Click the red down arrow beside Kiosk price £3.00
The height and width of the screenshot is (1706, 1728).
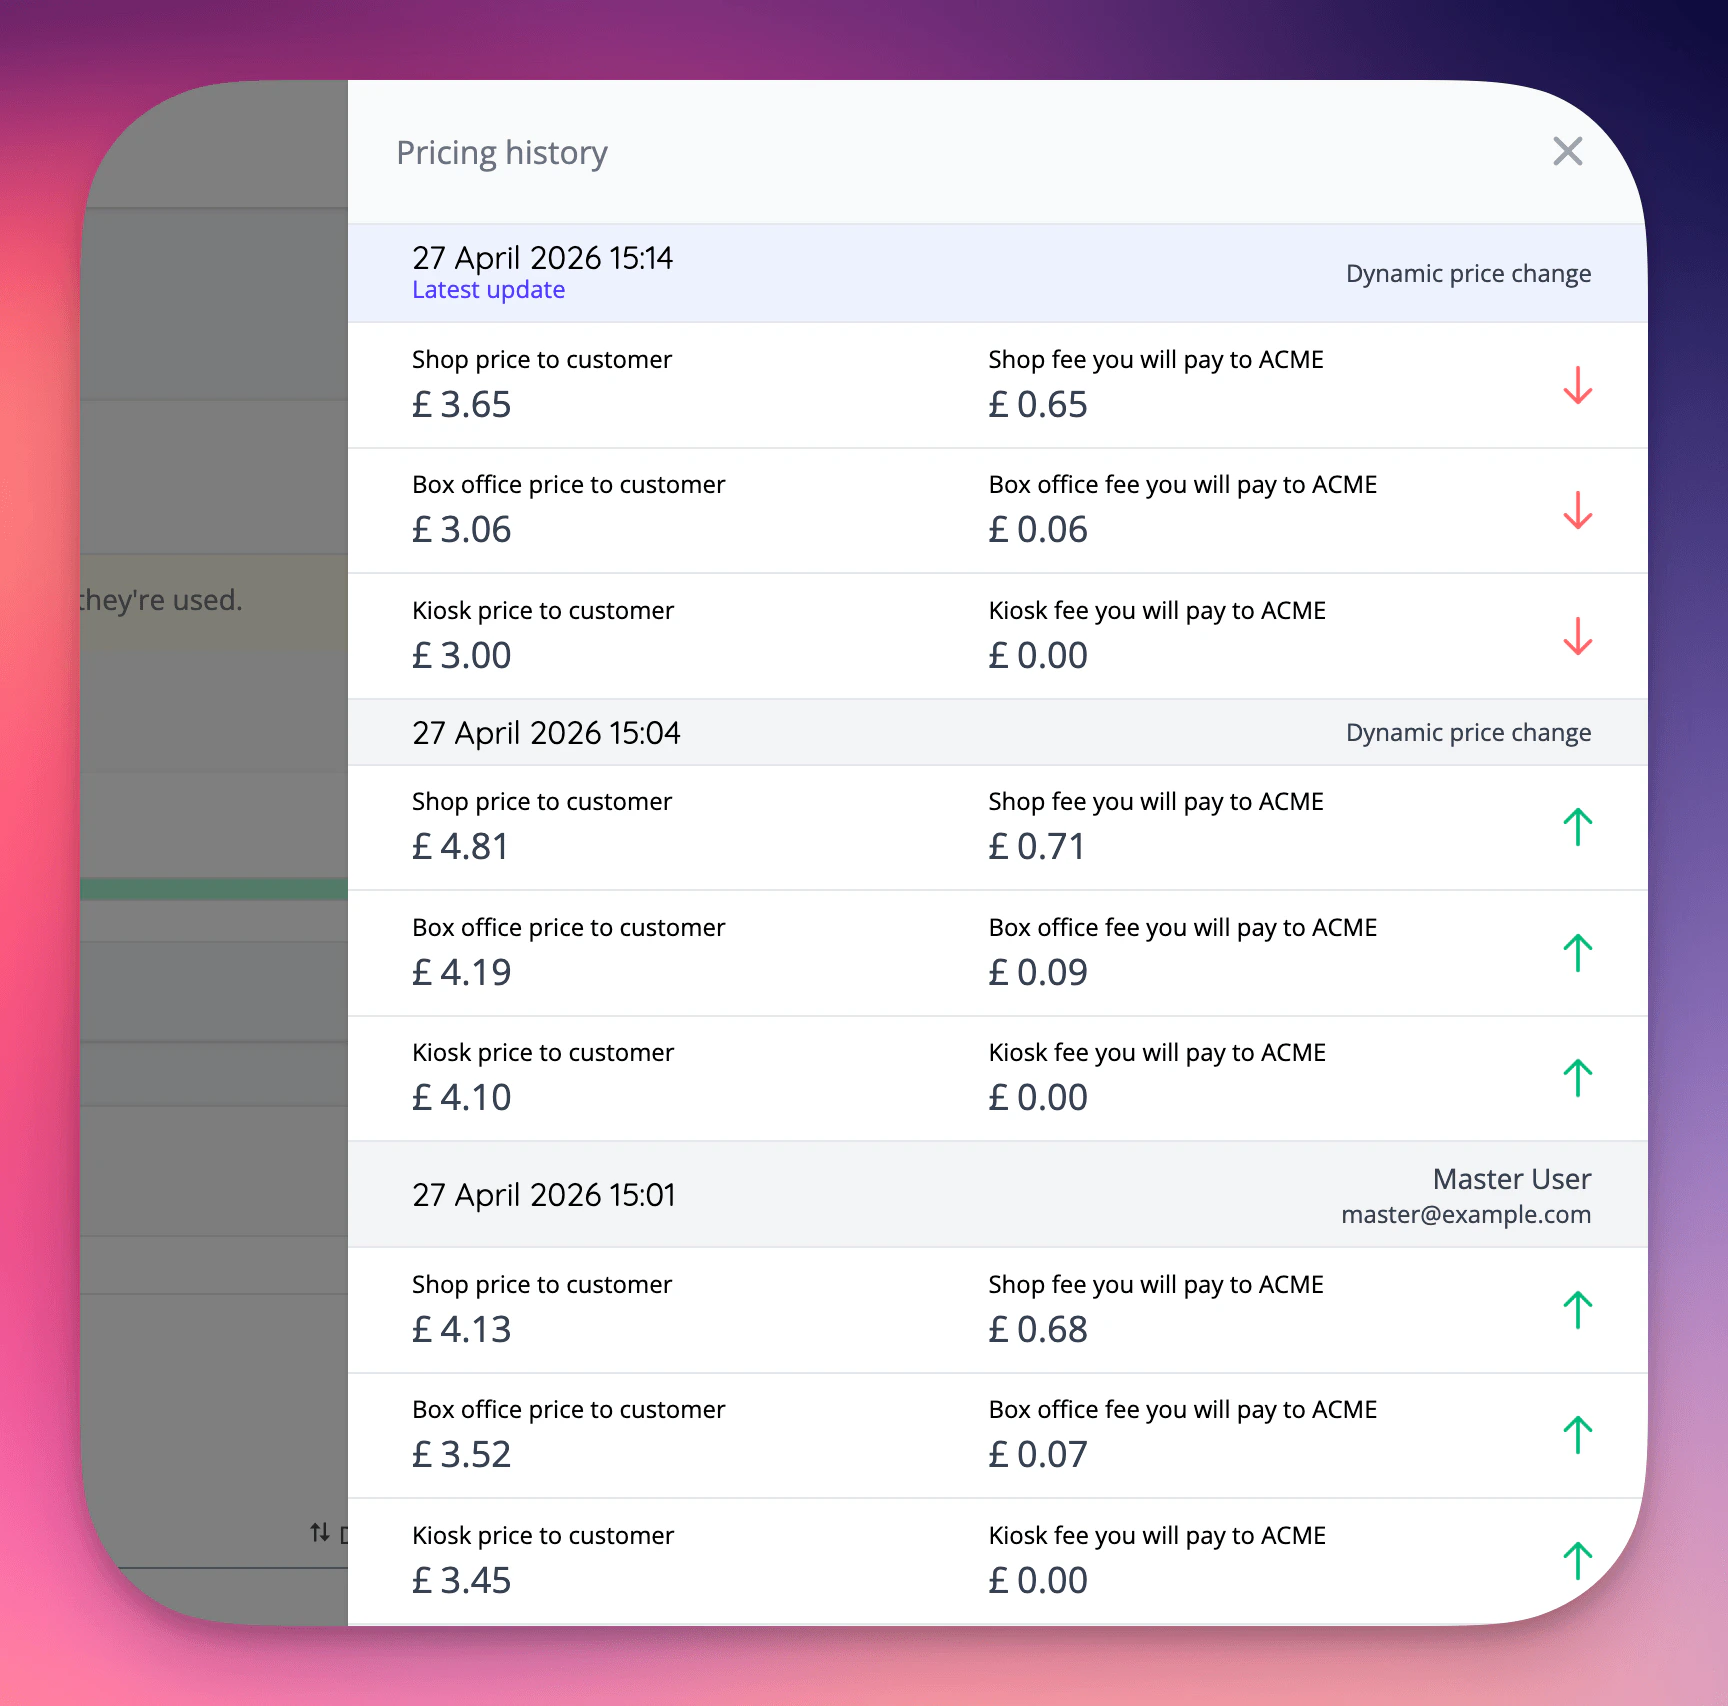coord(1577,636)
